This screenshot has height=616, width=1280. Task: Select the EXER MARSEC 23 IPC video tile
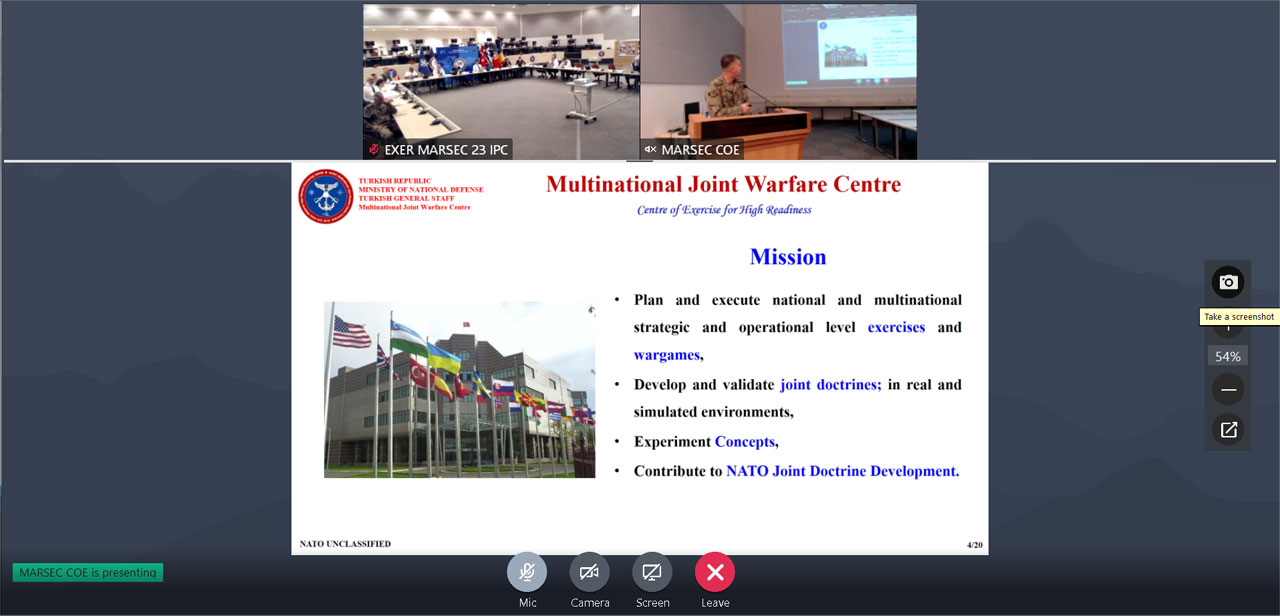click(x=501, y=75)
